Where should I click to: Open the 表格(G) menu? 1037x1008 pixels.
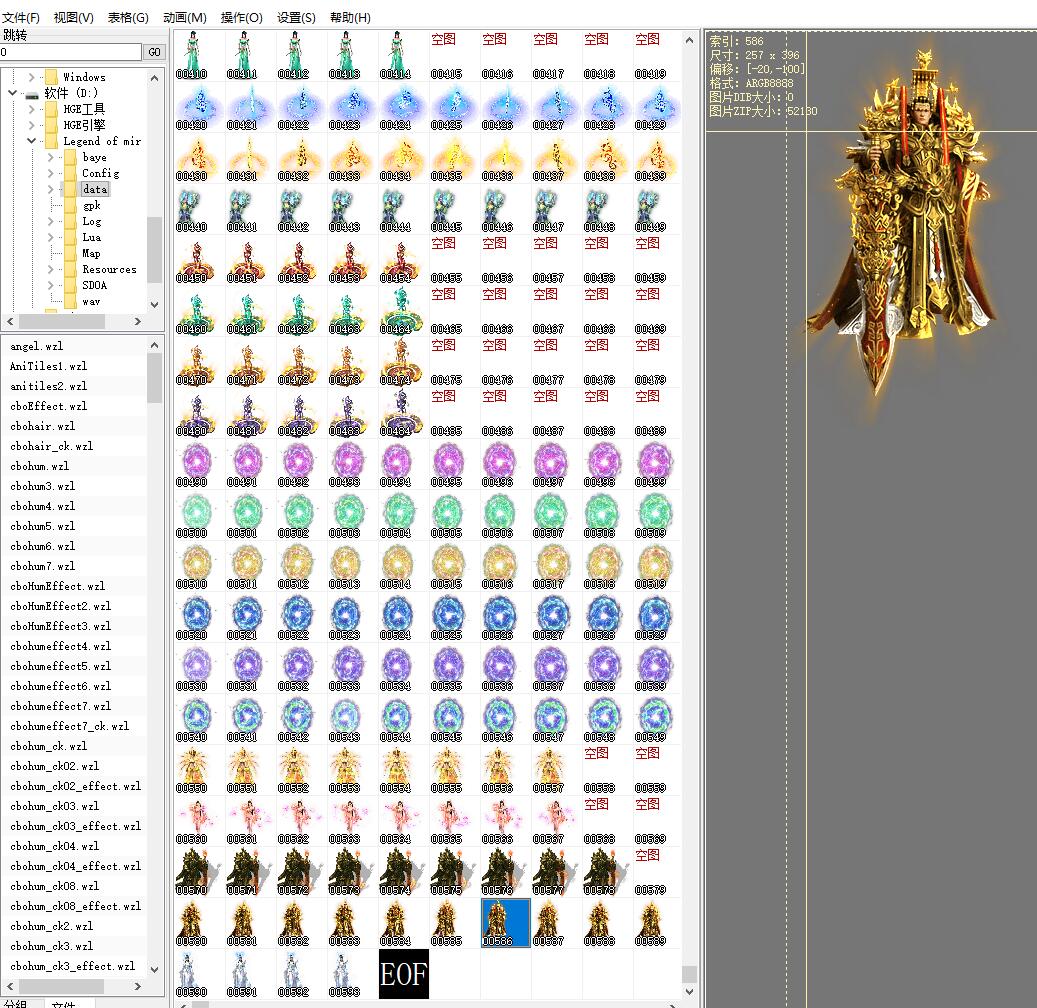128,17
